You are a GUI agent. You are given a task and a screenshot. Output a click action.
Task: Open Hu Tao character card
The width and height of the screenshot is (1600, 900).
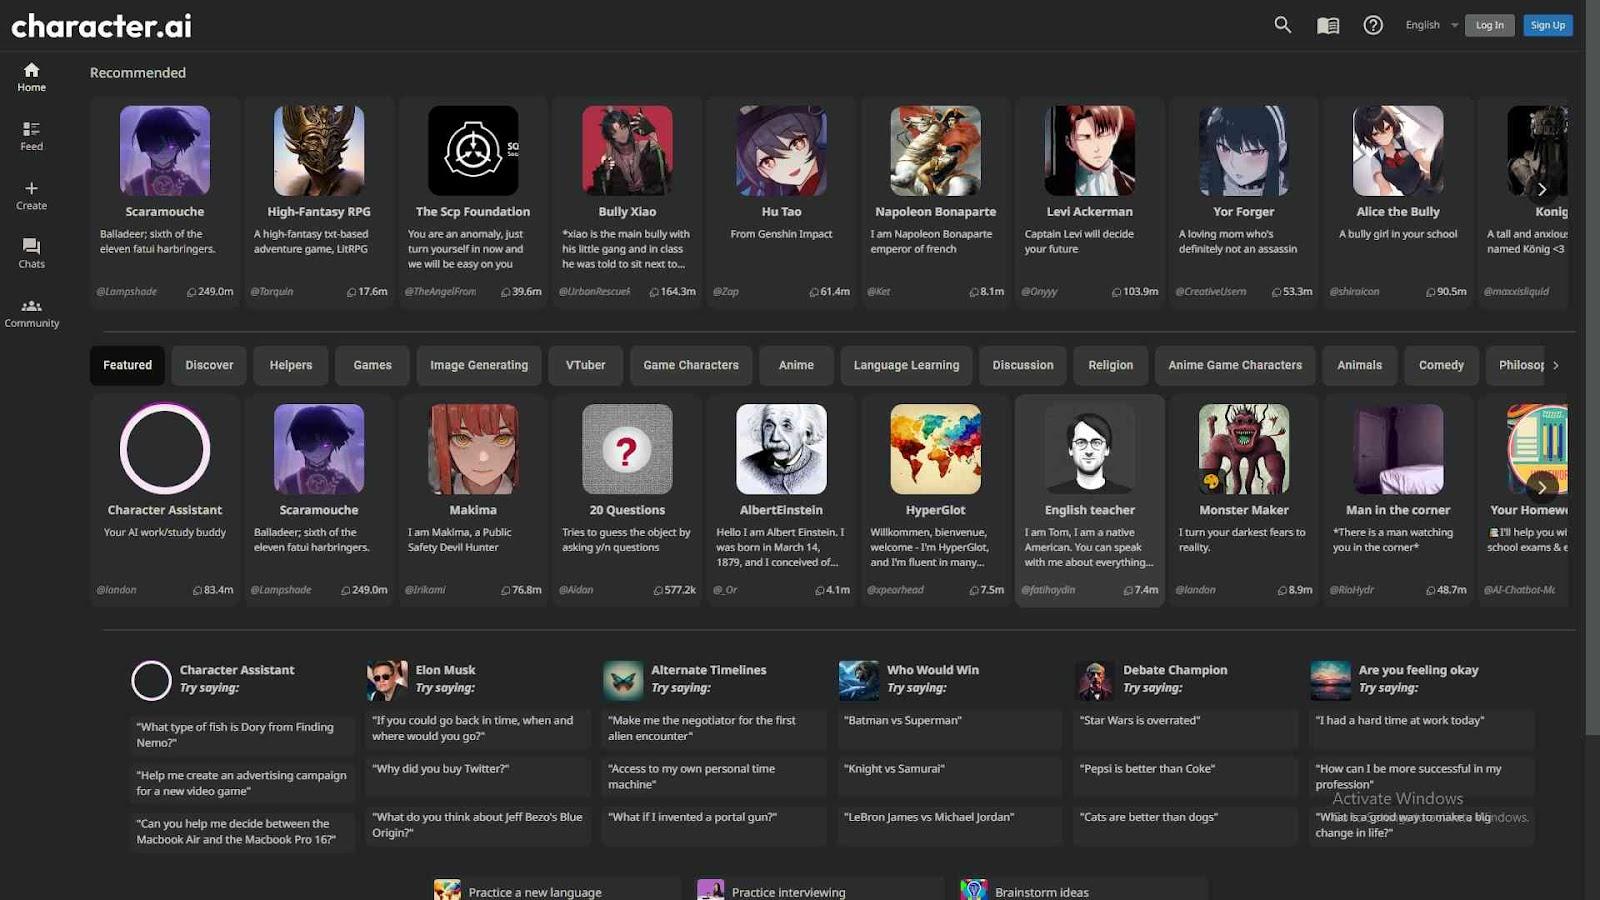coord(781,202)
